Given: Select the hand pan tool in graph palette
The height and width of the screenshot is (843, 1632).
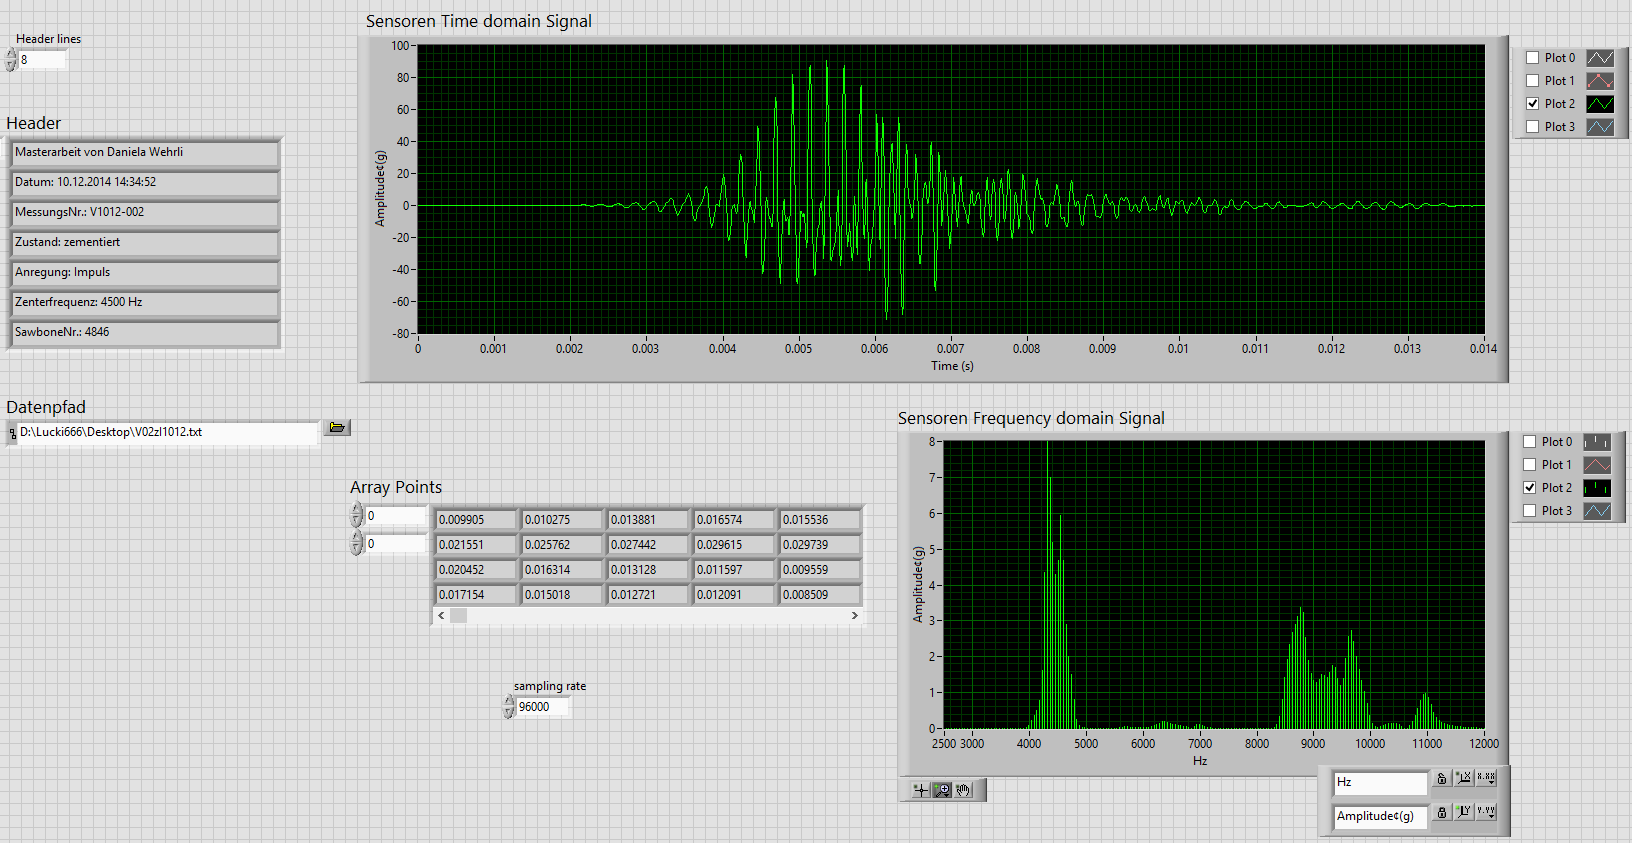Looking at the screenshot, I should coord(963,790).
